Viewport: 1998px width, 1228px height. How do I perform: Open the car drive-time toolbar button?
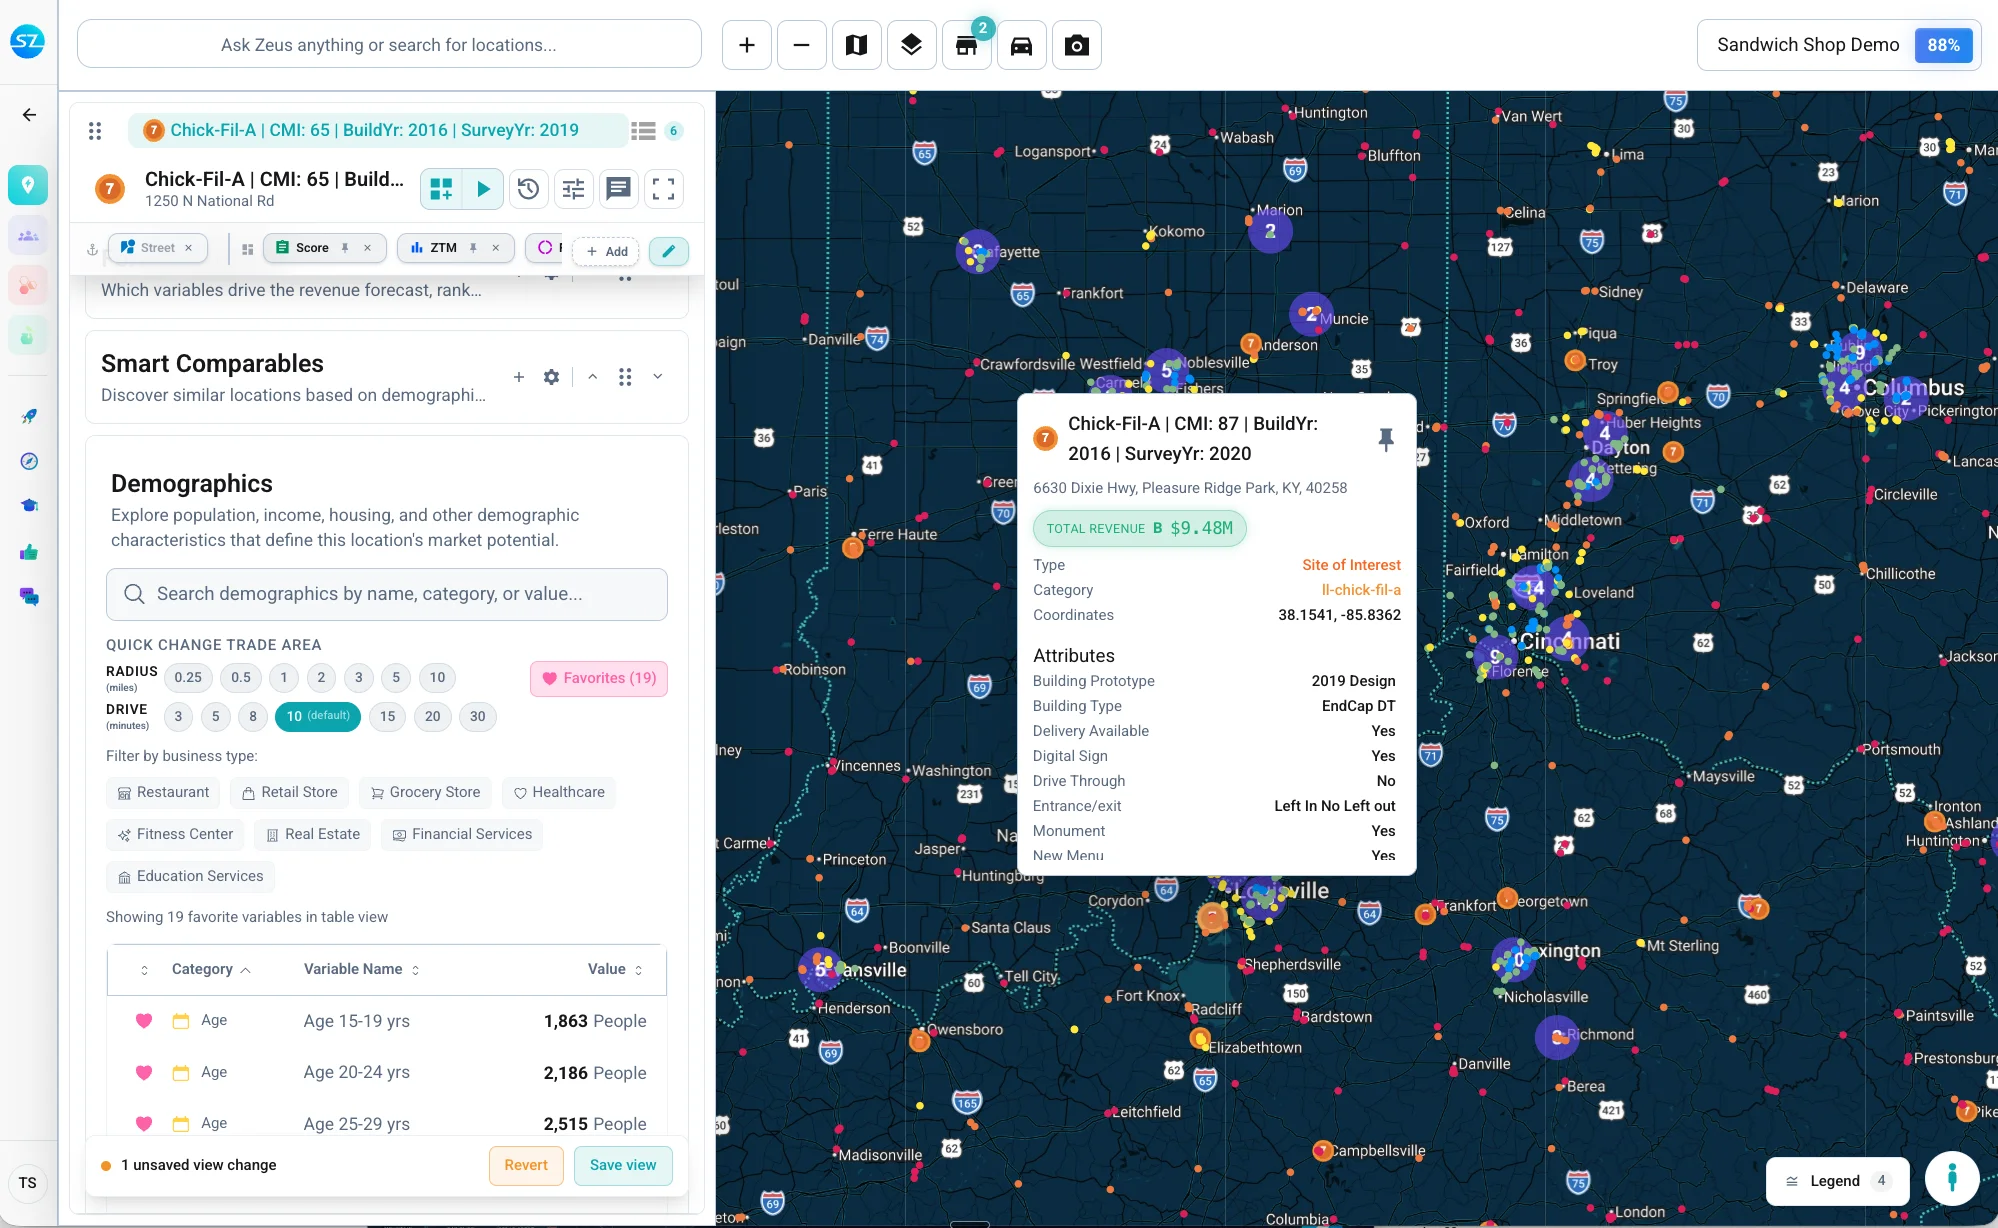(x=1022, y=45)
